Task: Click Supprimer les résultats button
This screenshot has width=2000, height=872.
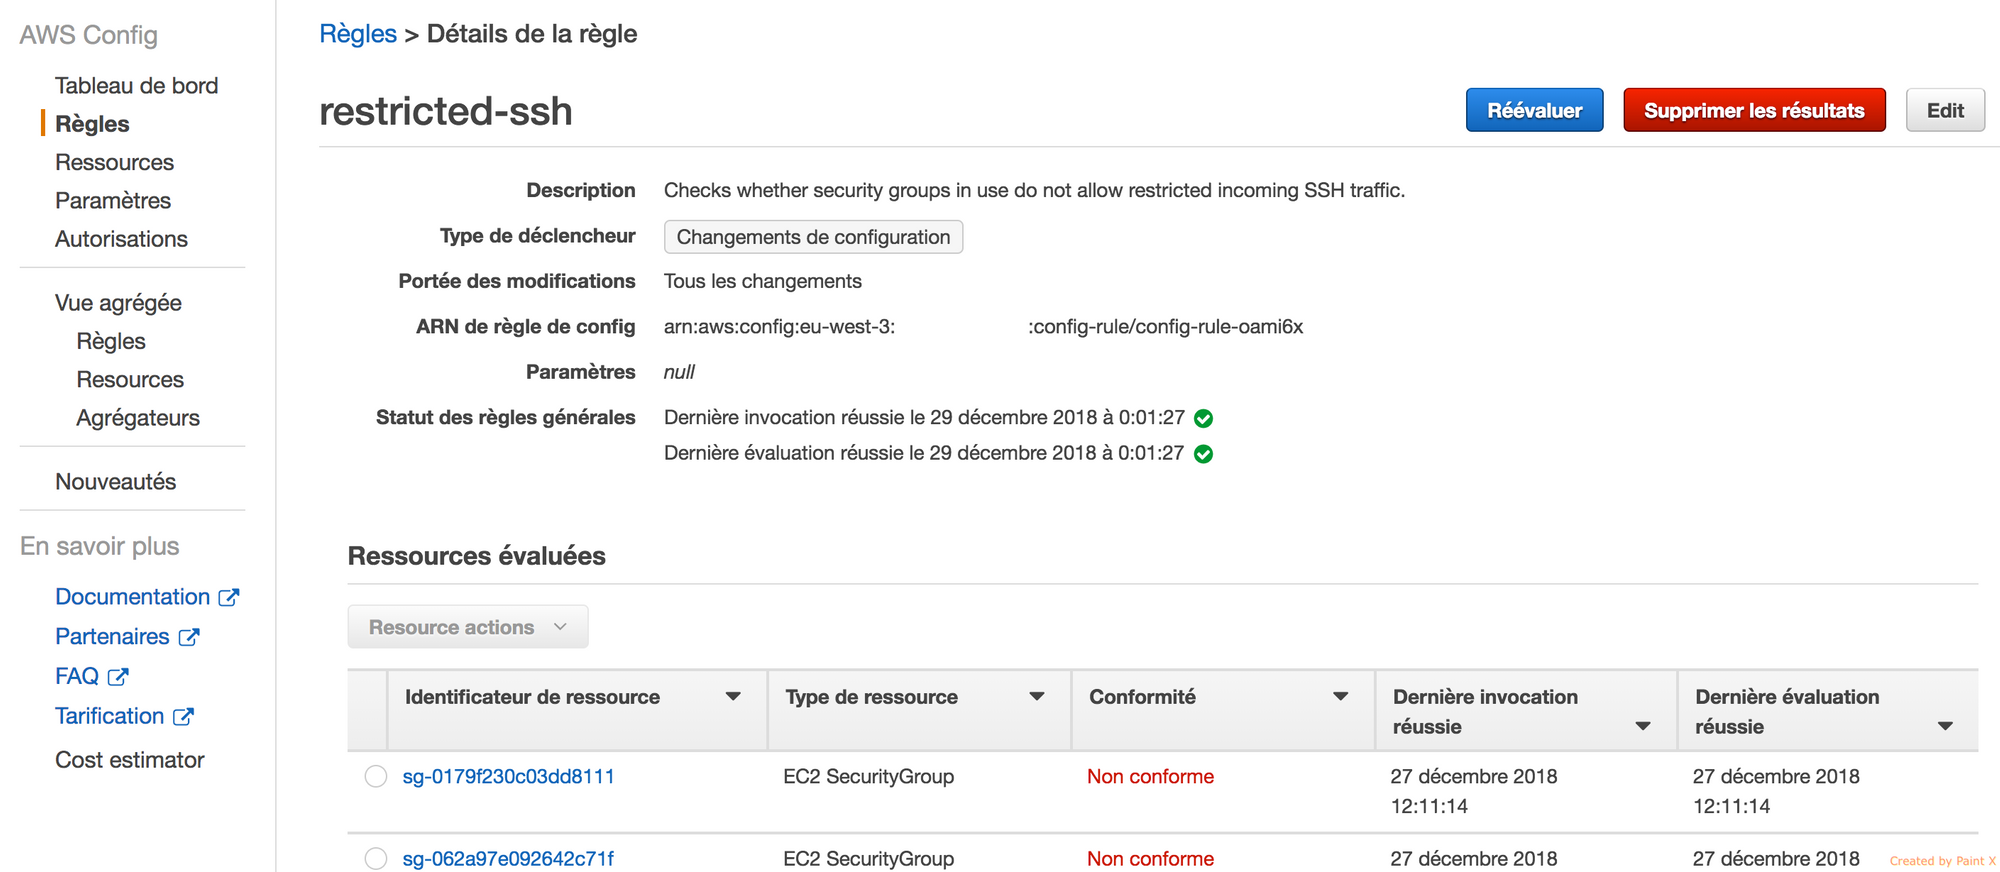Action: click(1754, 110)
